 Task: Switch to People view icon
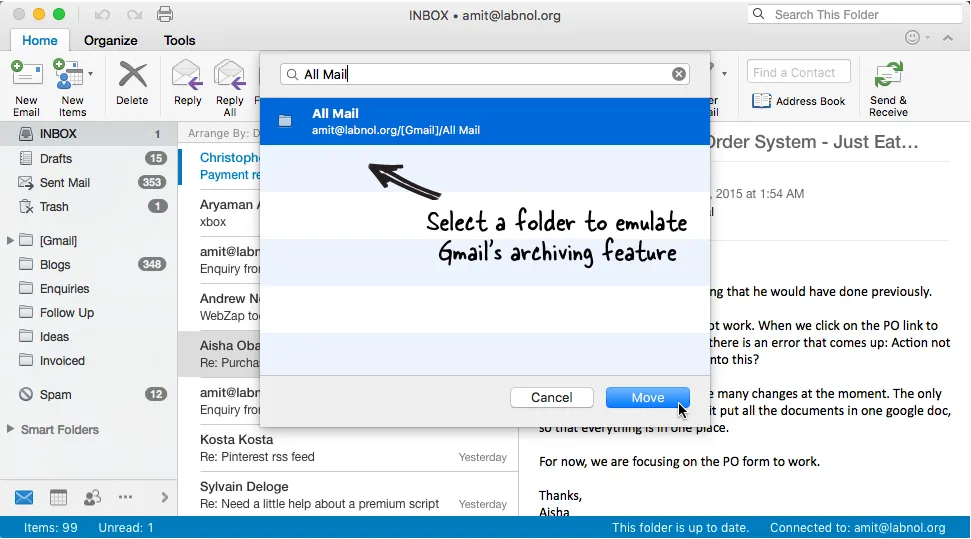coord(92,497)
